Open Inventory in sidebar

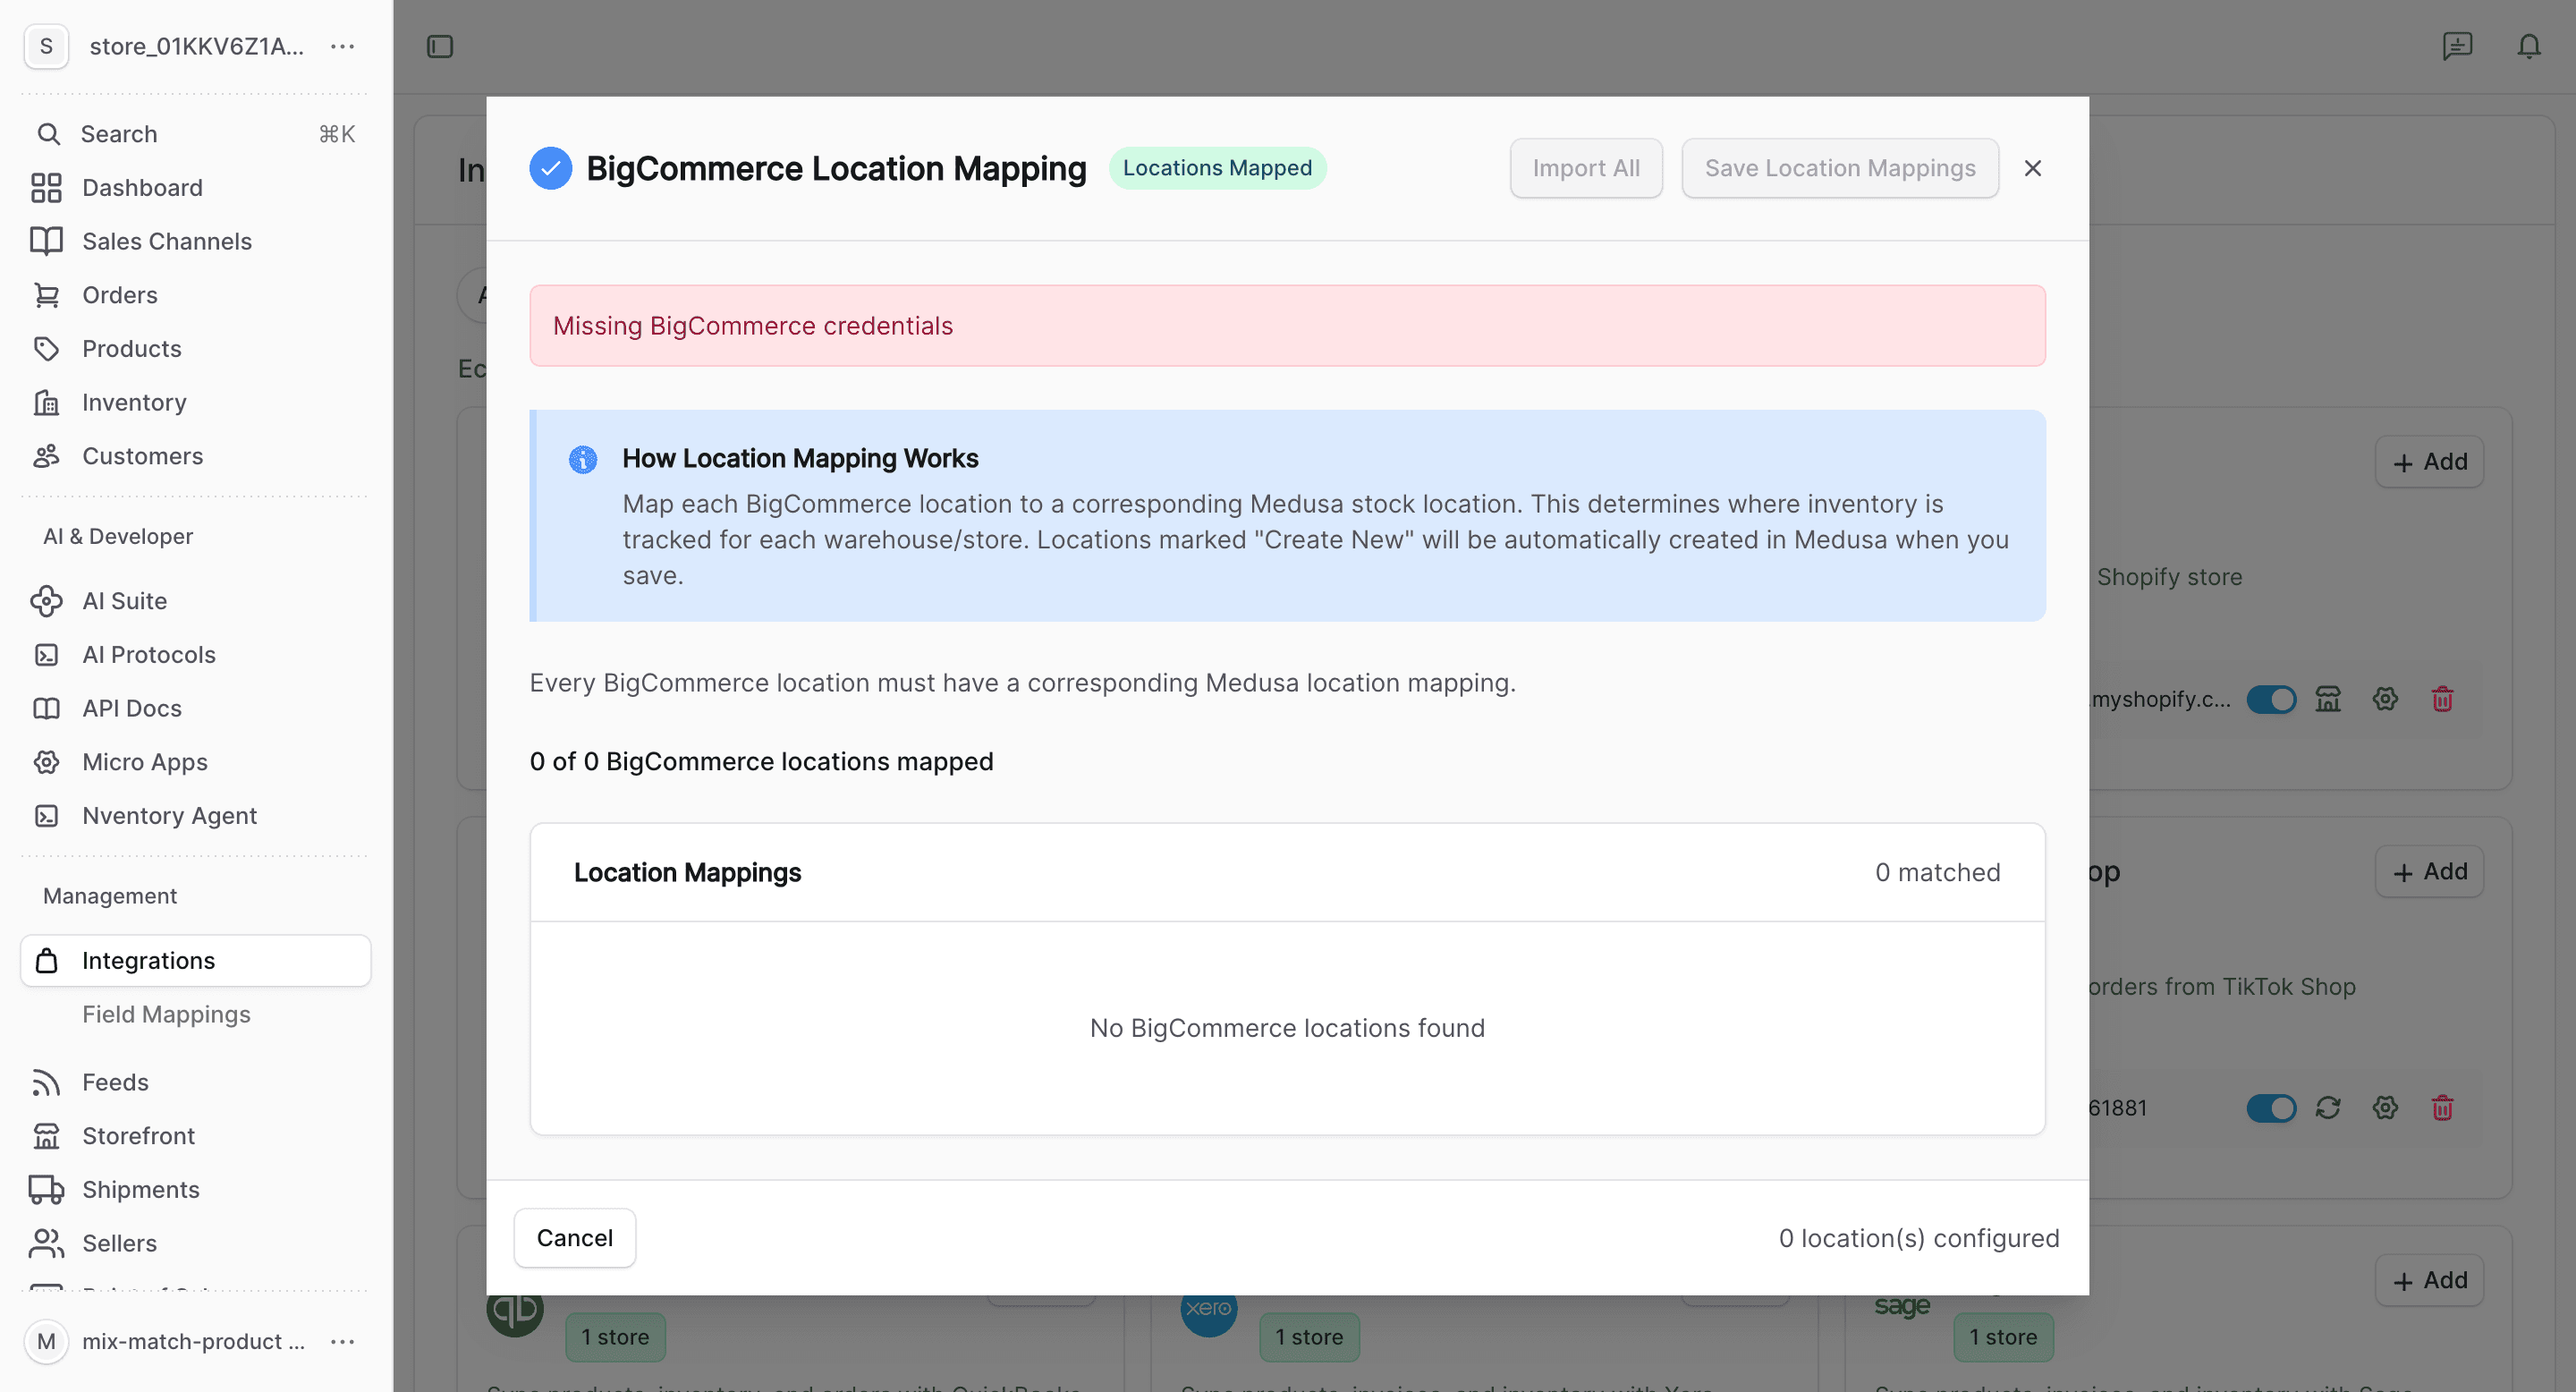pyautogui.click(x=196, y=402)
